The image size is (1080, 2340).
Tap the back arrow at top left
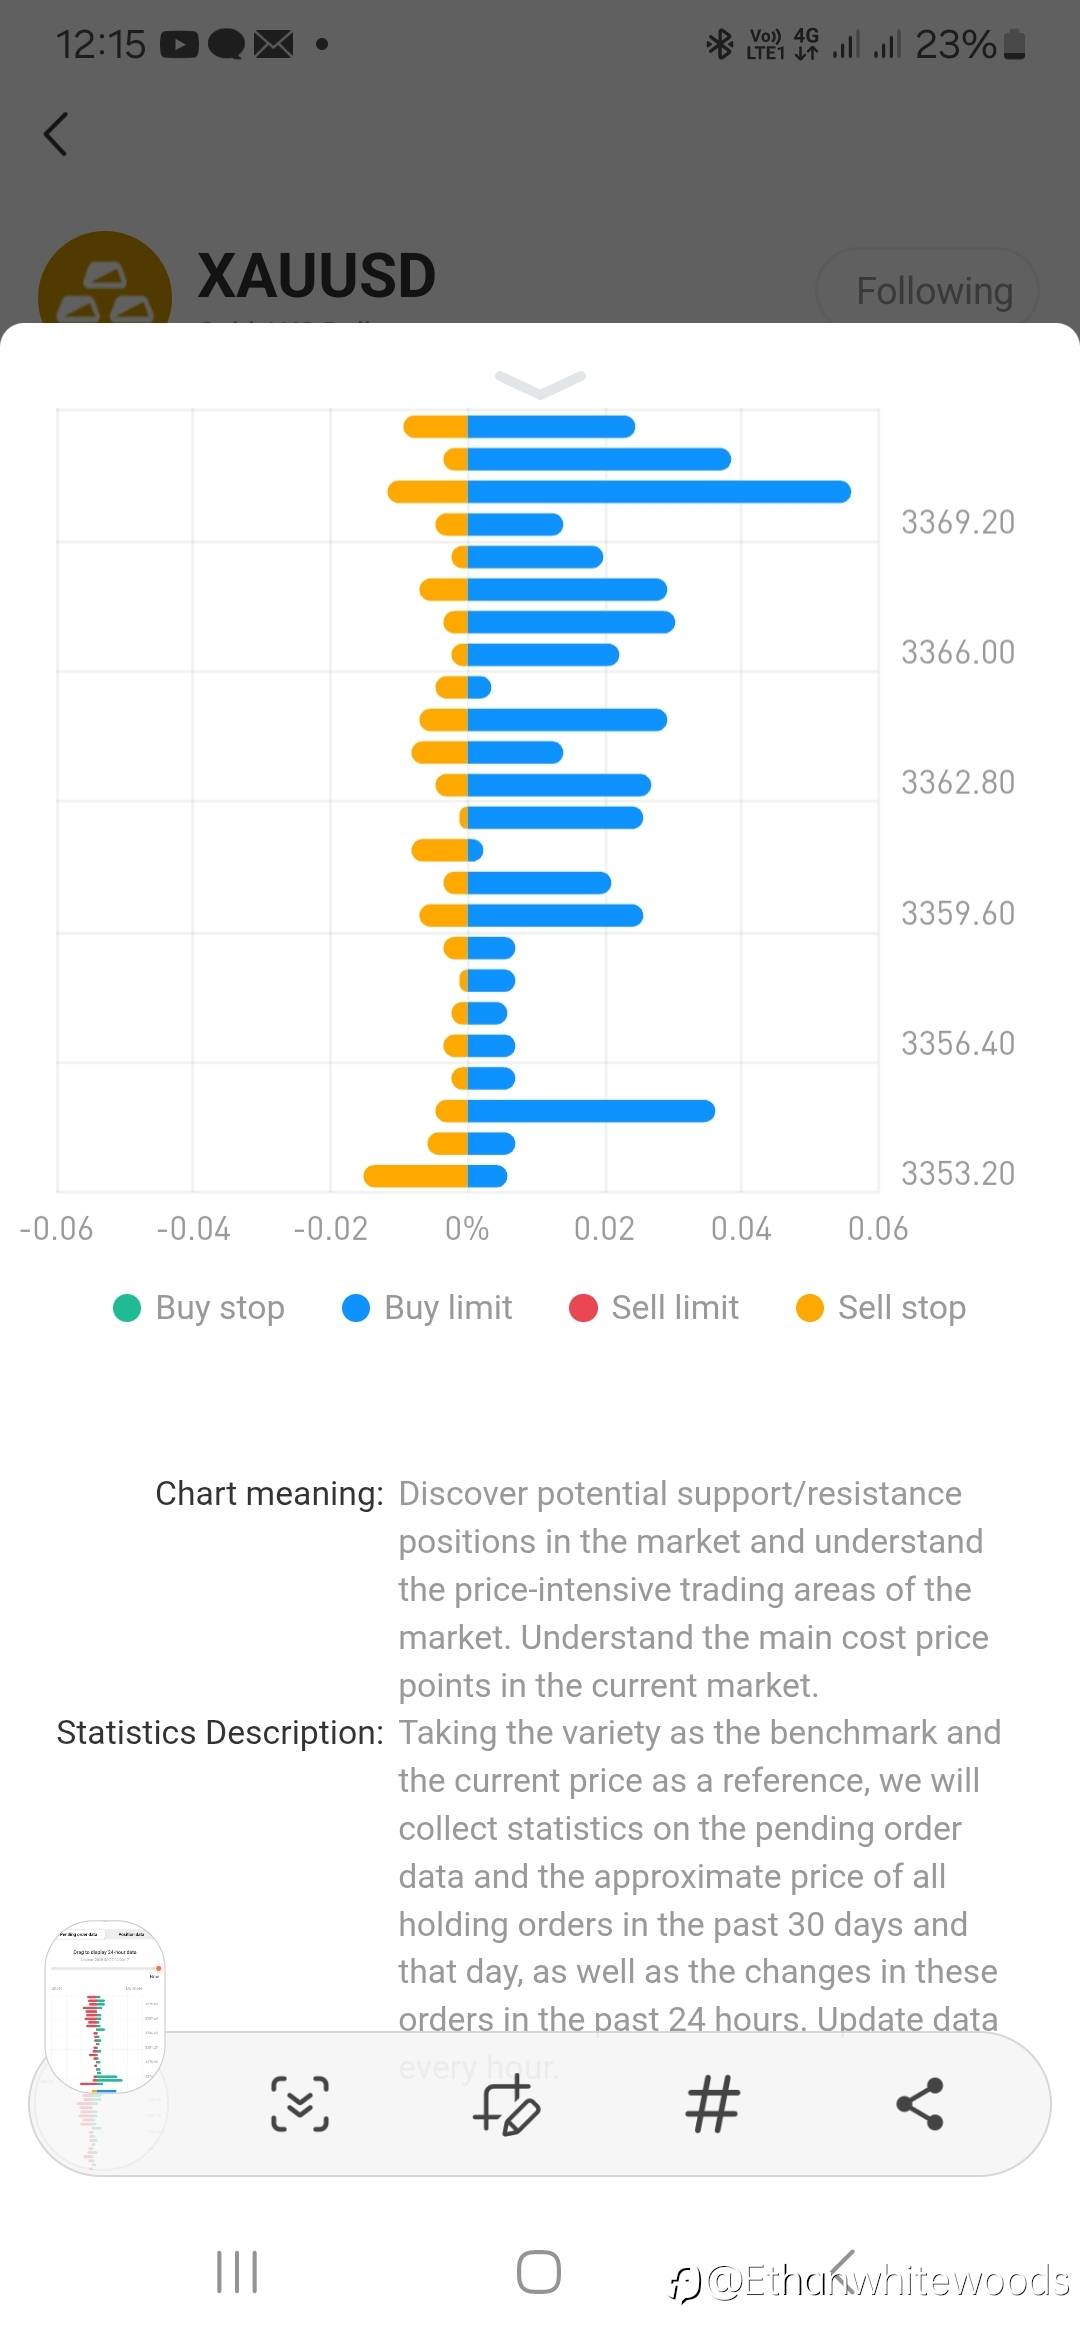57,134
